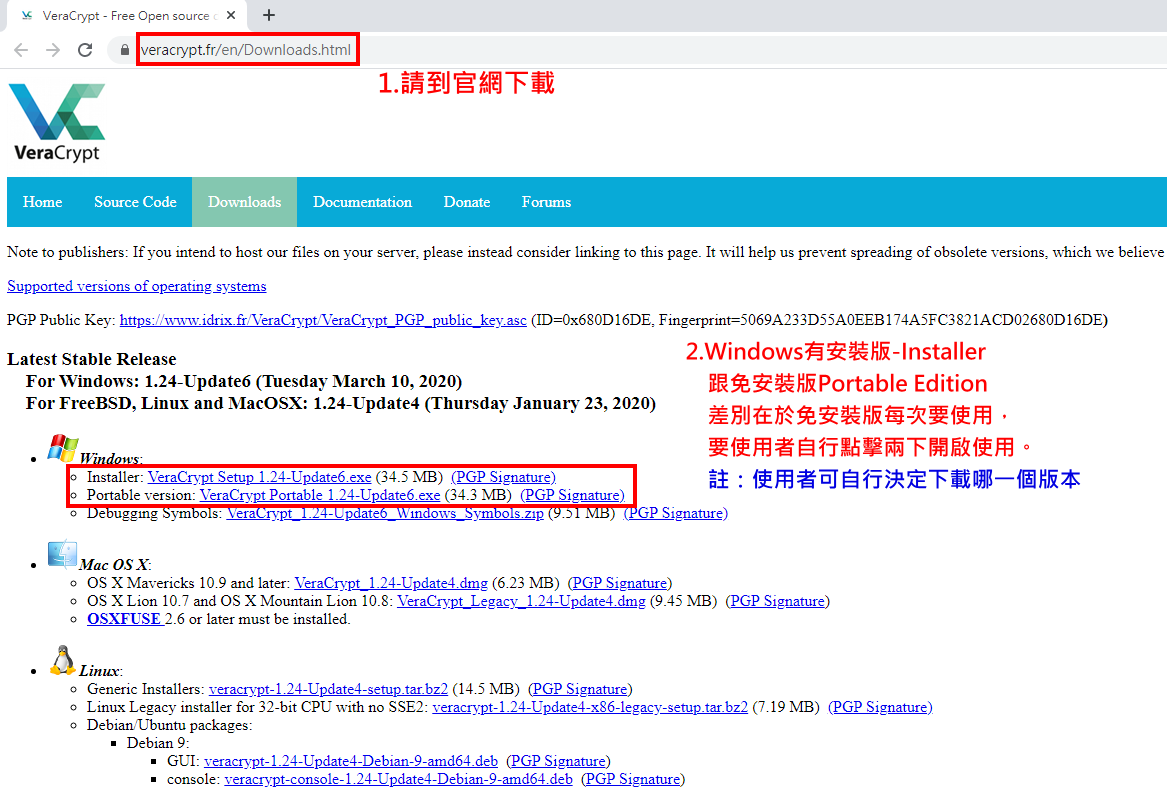Download veracrypt-console Debian 9 amd64 deb

[398, 779]
